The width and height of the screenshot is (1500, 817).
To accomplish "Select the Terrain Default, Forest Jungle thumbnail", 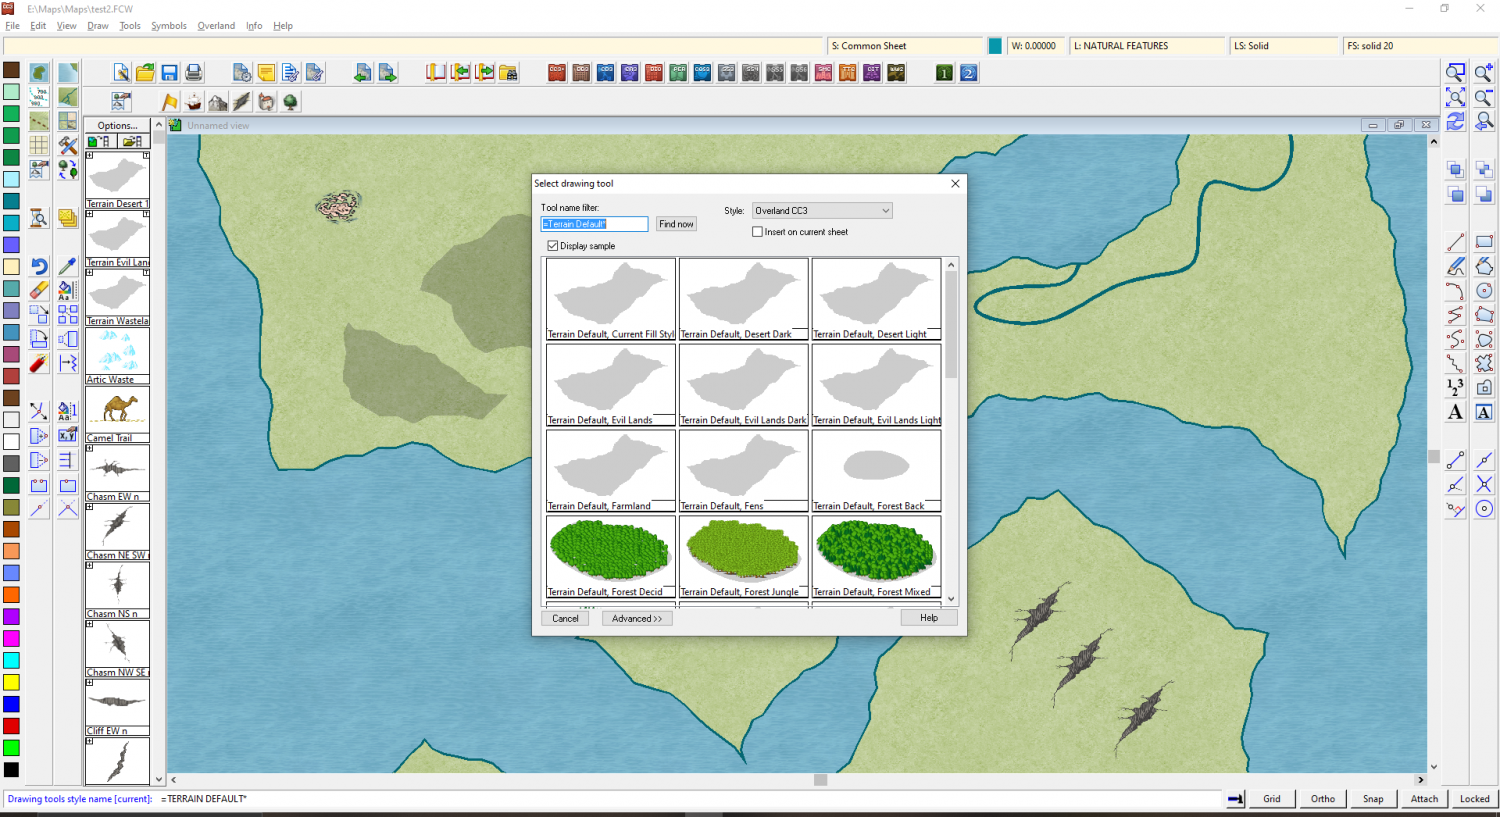I will click(743, 556).
